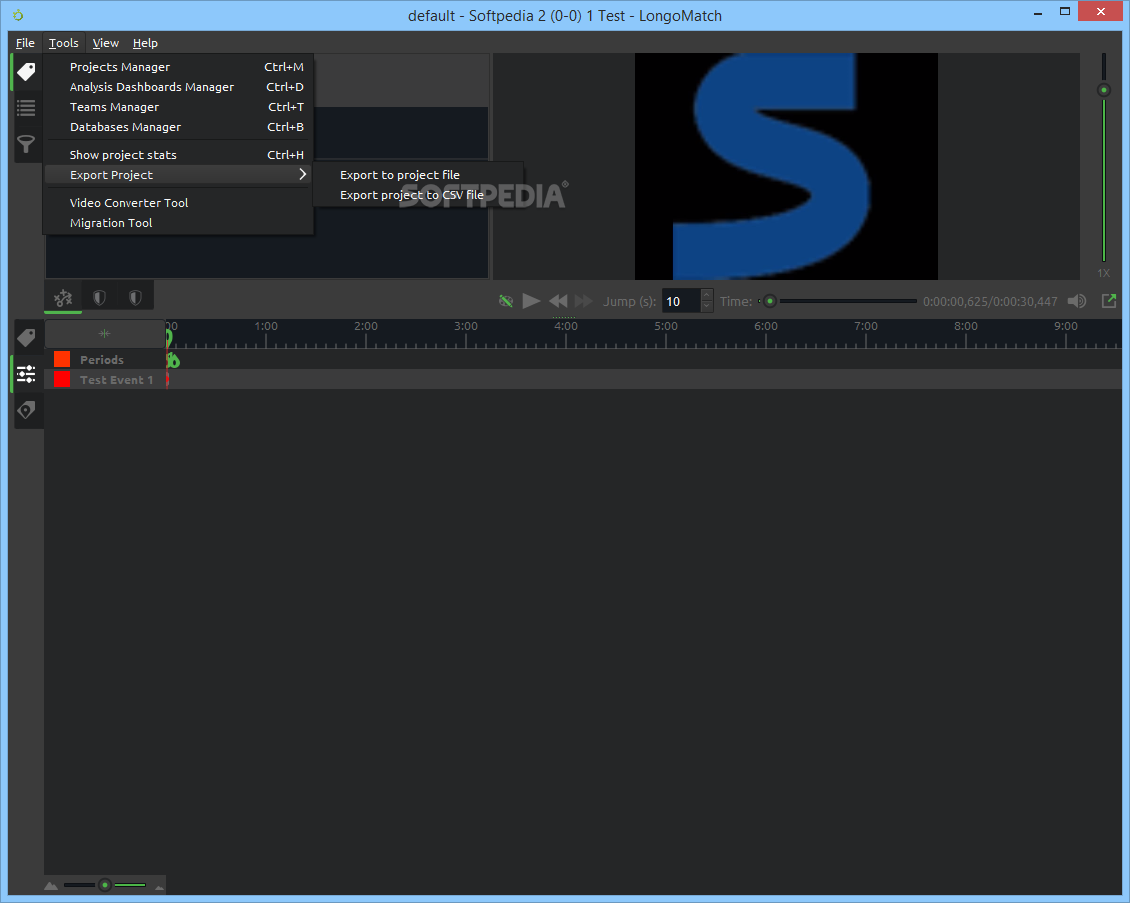Click the playback time readout 0:00:00,625/0:00:30,447
Image resolution: width=1130 pixels, height=903 pixels.
(x=990, y=301)
